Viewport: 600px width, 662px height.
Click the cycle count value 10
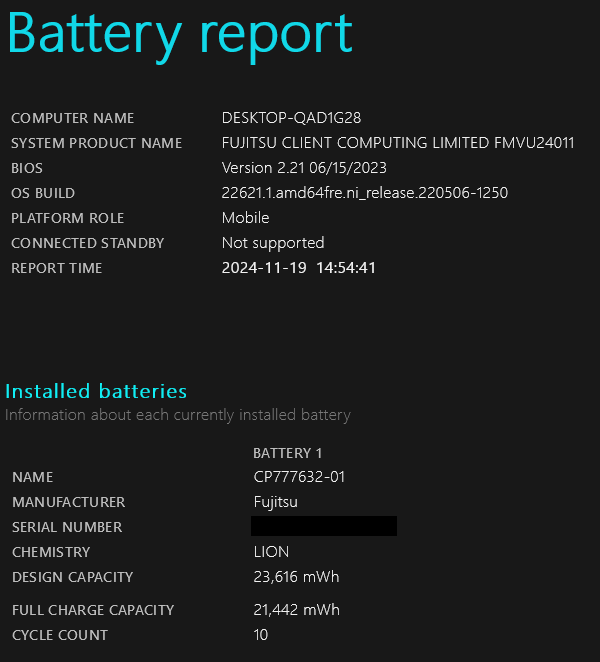261,635
